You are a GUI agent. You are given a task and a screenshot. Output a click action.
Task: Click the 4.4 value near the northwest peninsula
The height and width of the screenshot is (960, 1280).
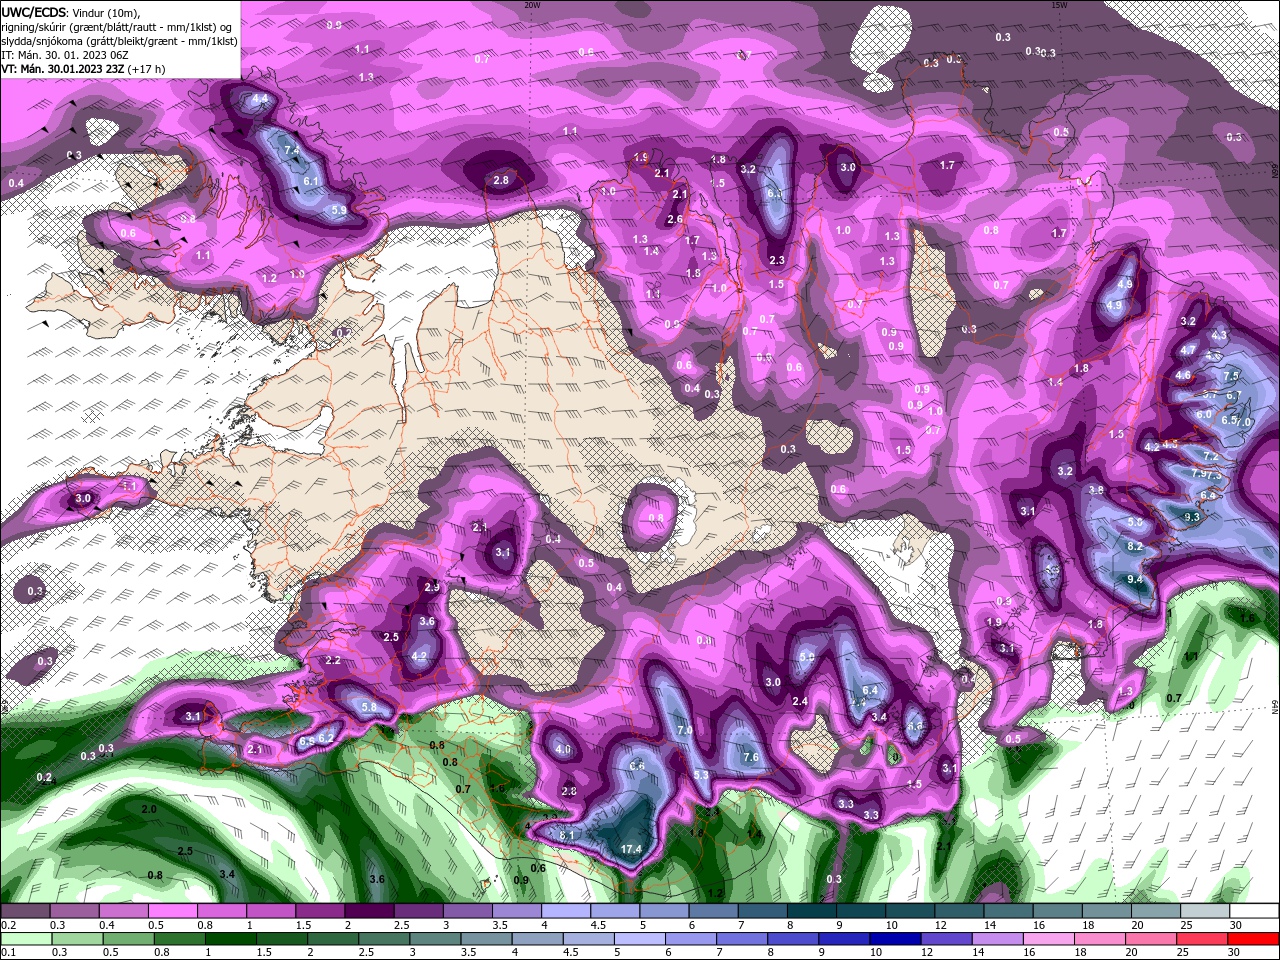point(260,99)
